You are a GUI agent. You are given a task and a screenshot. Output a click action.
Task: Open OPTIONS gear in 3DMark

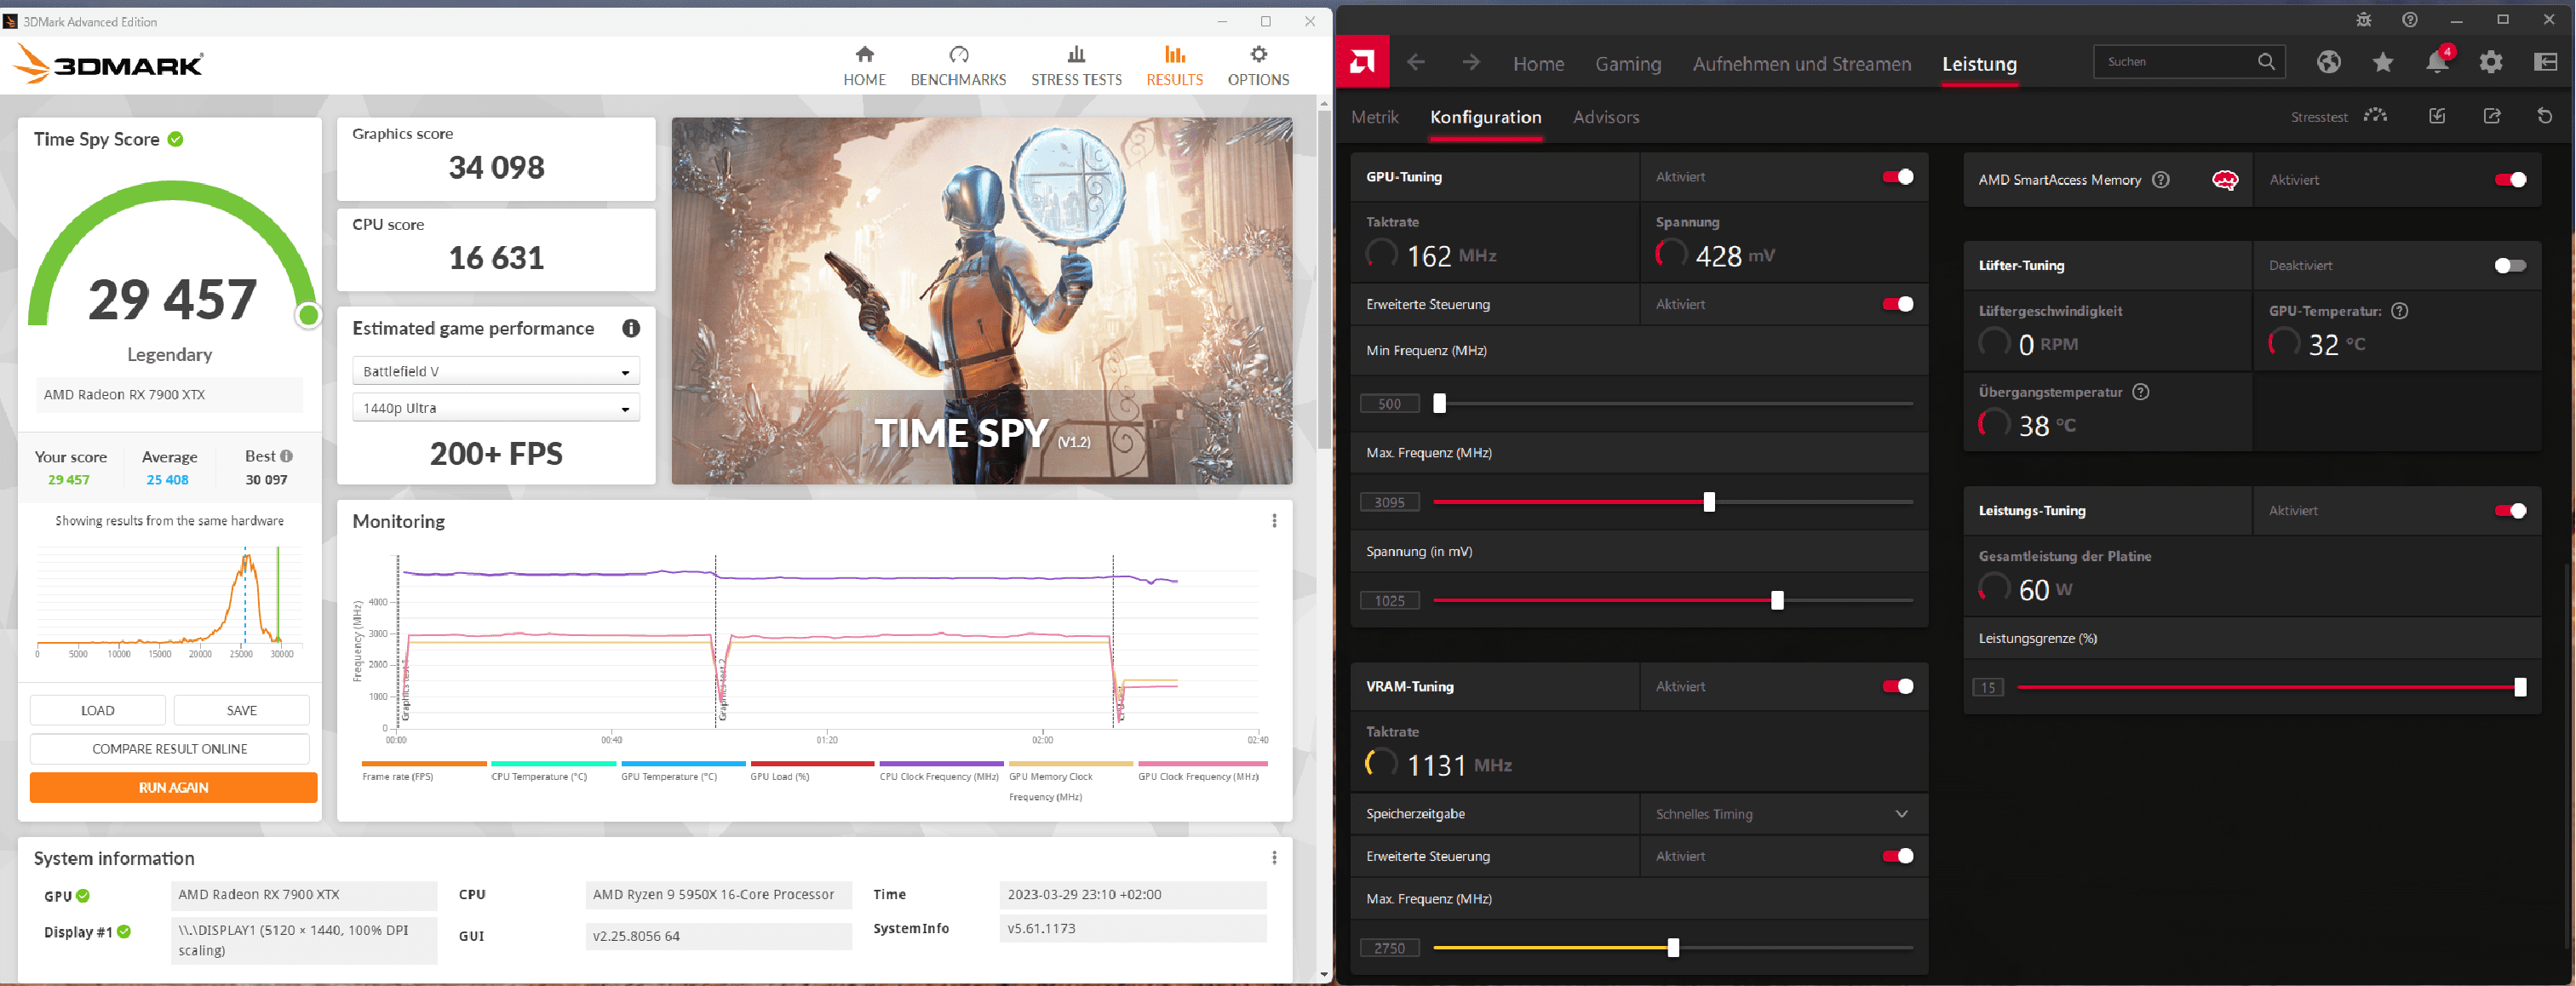click(1258, 66)
